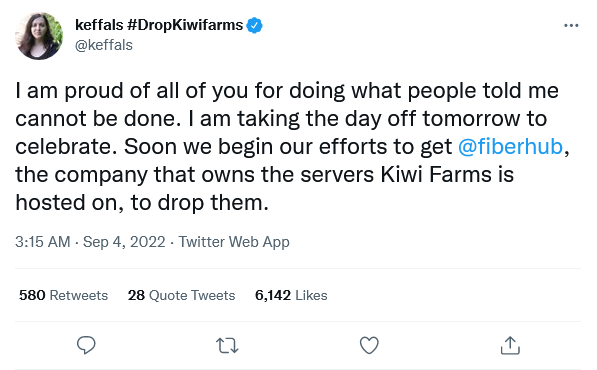Click the blue verified checkmark badge
597x370 pixels.
pos(254,26)
